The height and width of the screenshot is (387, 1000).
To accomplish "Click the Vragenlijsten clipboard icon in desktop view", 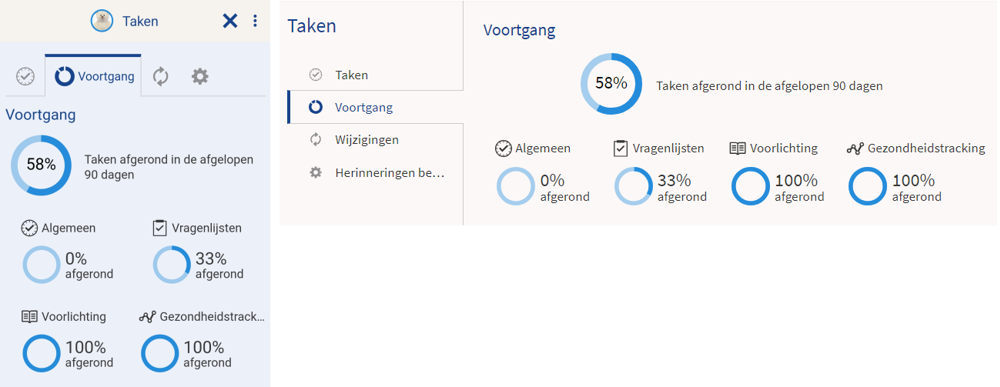I will coord(620,149).
